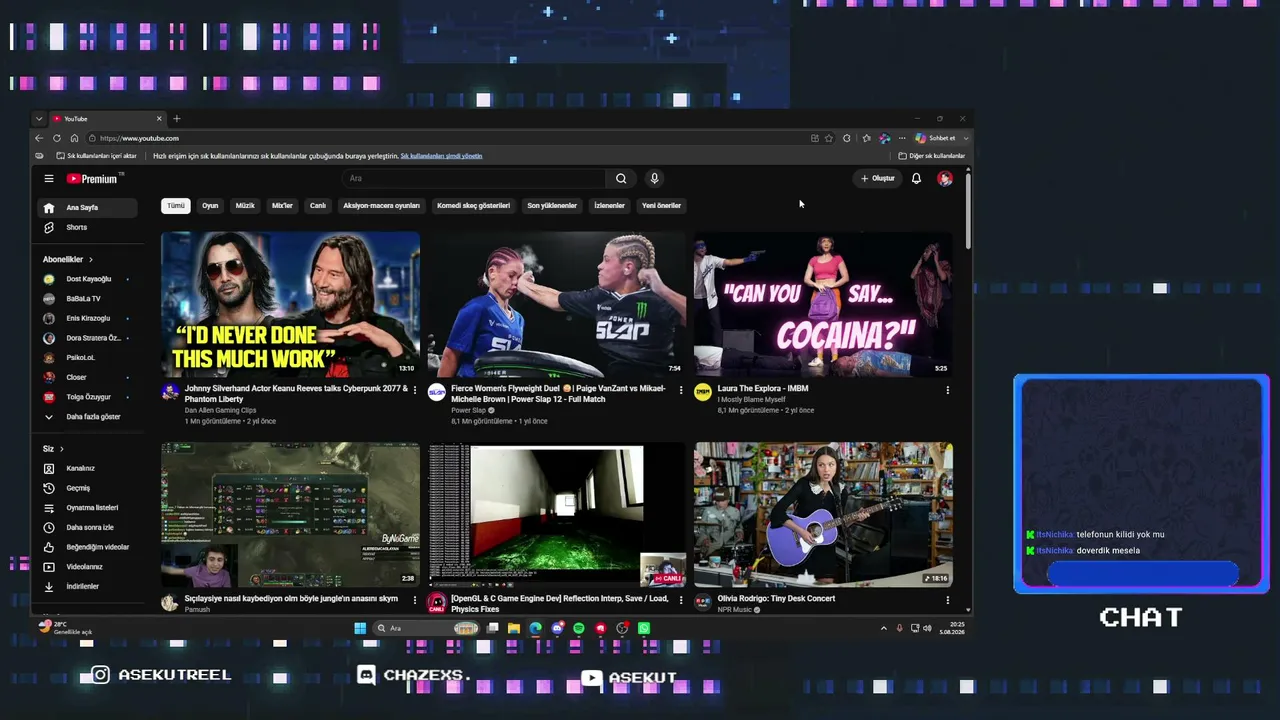
Task: Play the Olivia Rodrigo Tiny Desk thumbnail
Action: click(x=824, y=514)
